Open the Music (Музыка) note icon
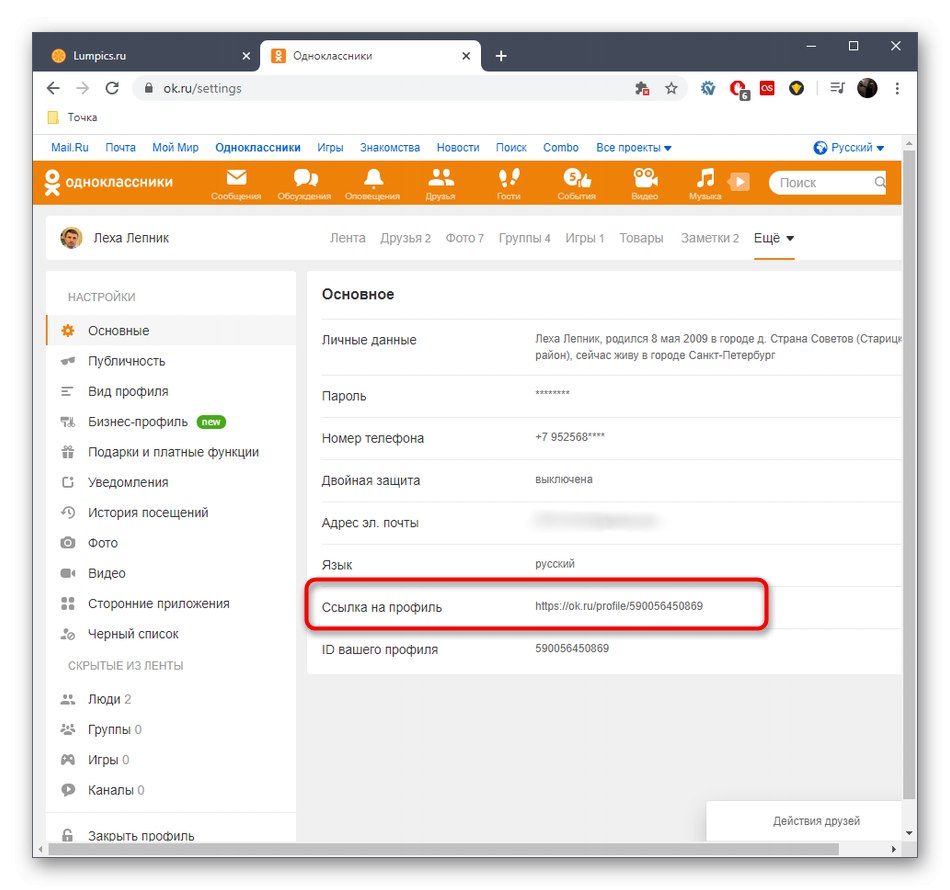The height and width of the screenshot is (890, 950). click(705, 178)
